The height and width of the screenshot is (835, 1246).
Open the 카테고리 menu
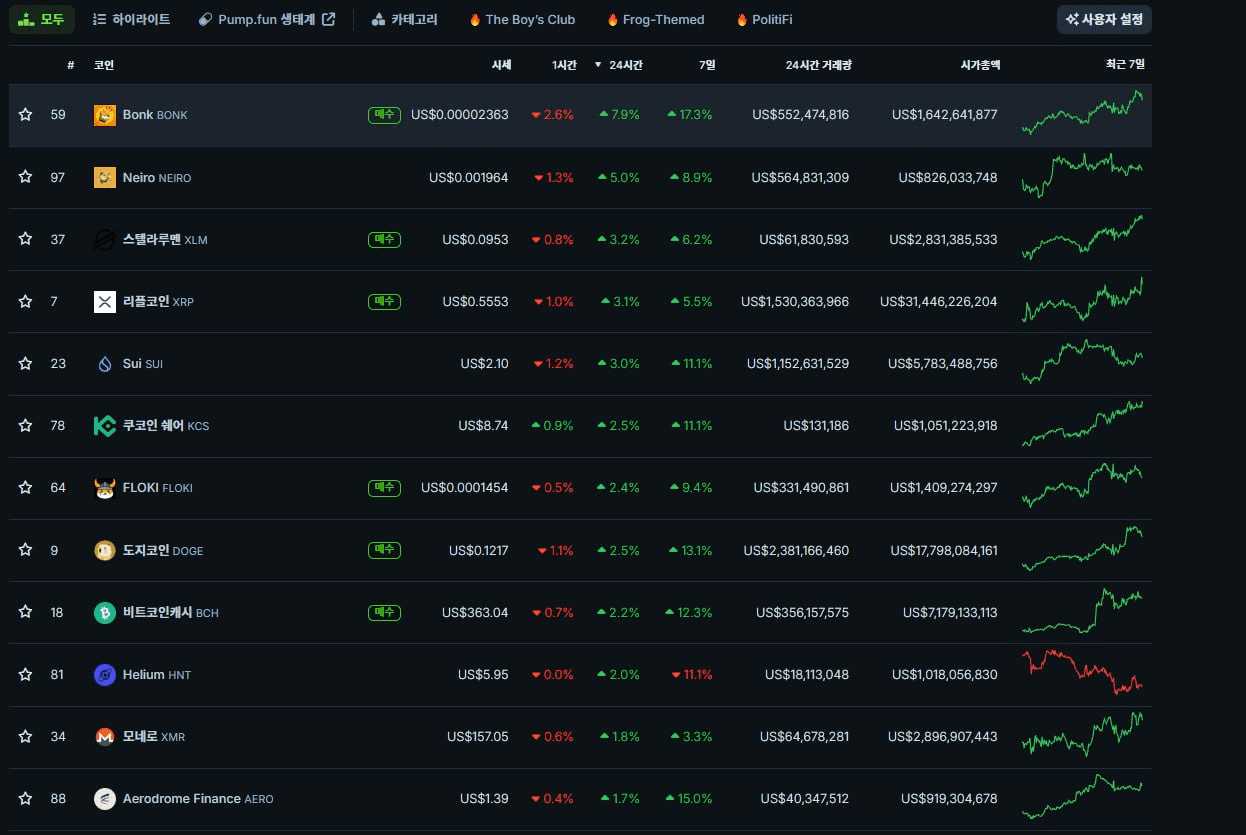click(x=404, y=19)
